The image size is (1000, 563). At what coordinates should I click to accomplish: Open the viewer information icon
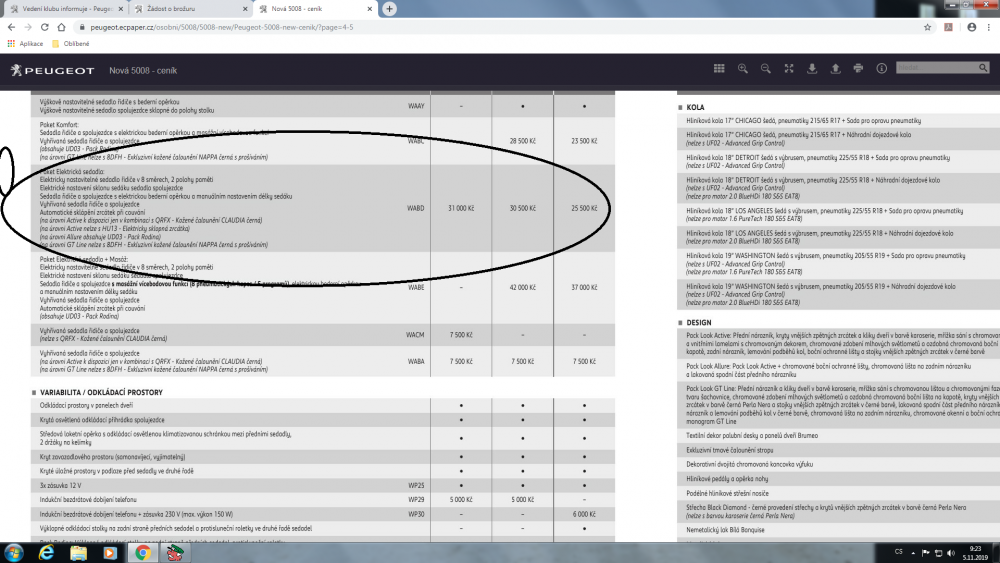(881, 68)
